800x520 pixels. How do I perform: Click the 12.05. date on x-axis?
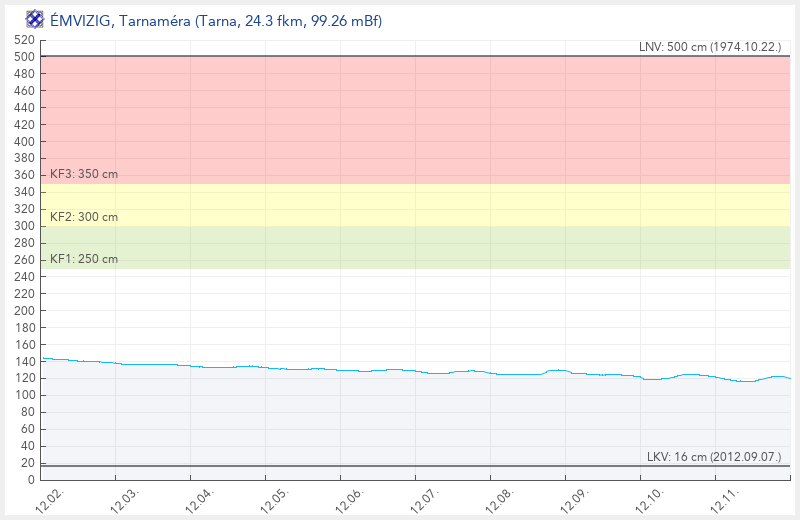tap(274, 499)
